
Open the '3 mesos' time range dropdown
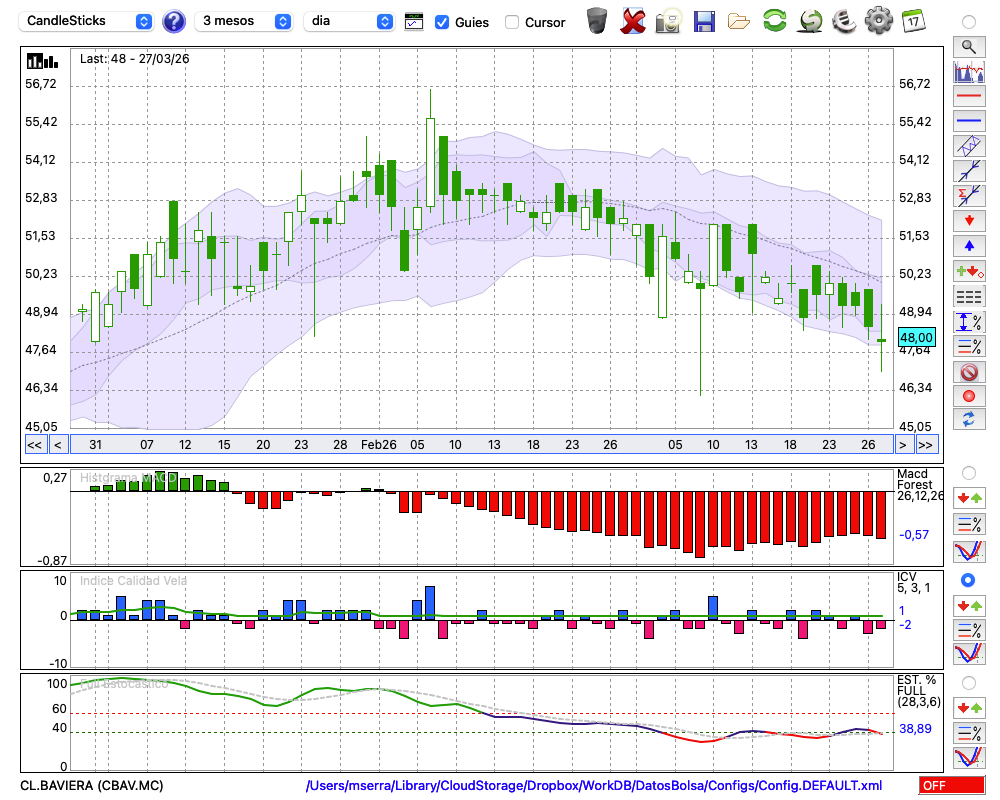[245, 21]
